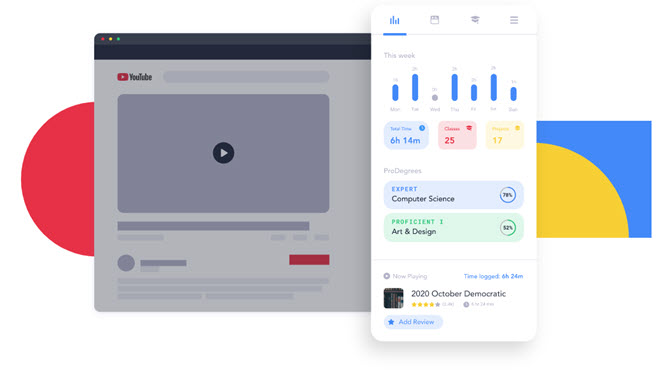The height and width of the screenshot is (370, 670).
Task: Click the 2020 October Democratic title
Action: [458, 294]
